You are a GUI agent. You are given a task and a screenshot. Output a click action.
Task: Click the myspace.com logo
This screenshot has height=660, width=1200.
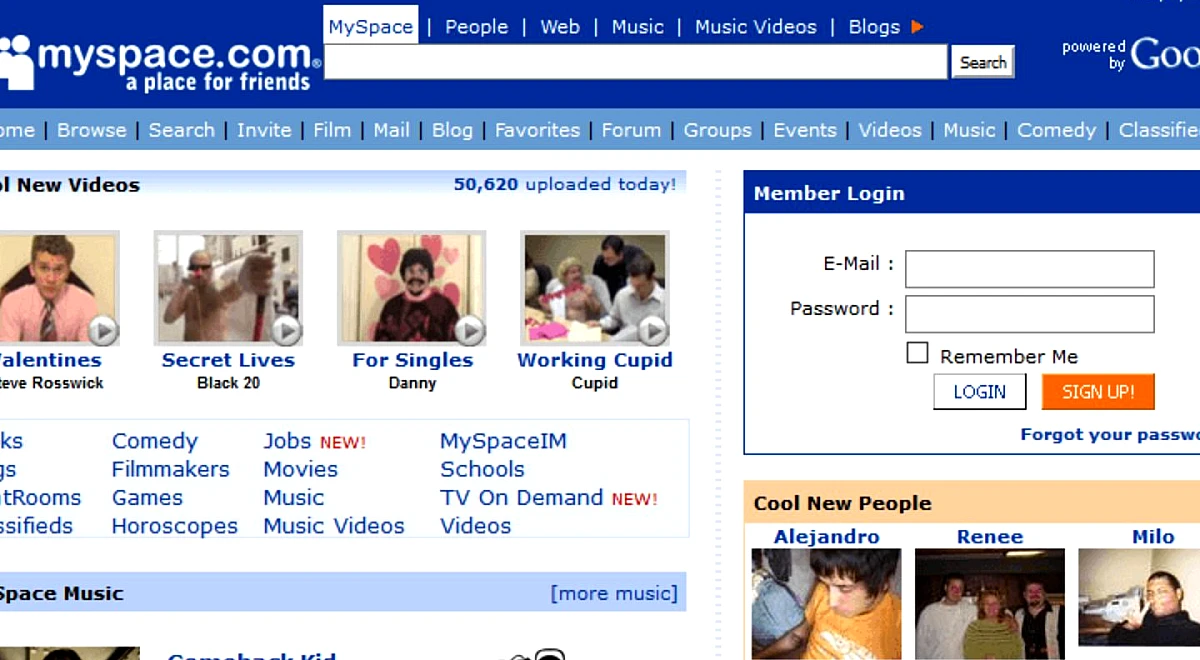[158, 64]
